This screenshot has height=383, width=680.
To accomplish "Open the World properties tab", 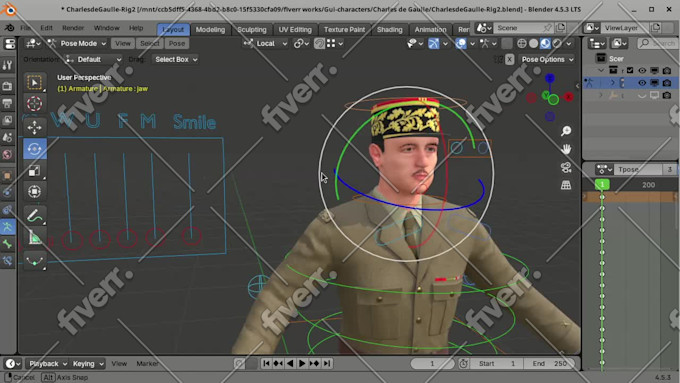I will [7, 154].
